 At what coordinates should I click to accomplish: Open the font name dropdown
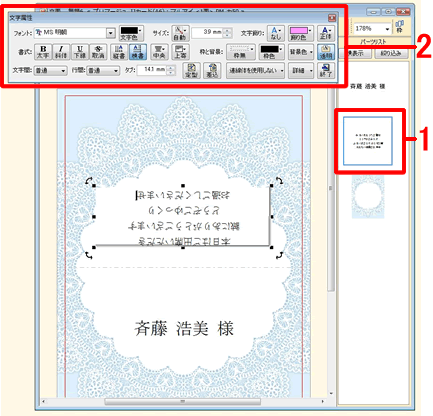pyautogui.click(x=111, y=33)
